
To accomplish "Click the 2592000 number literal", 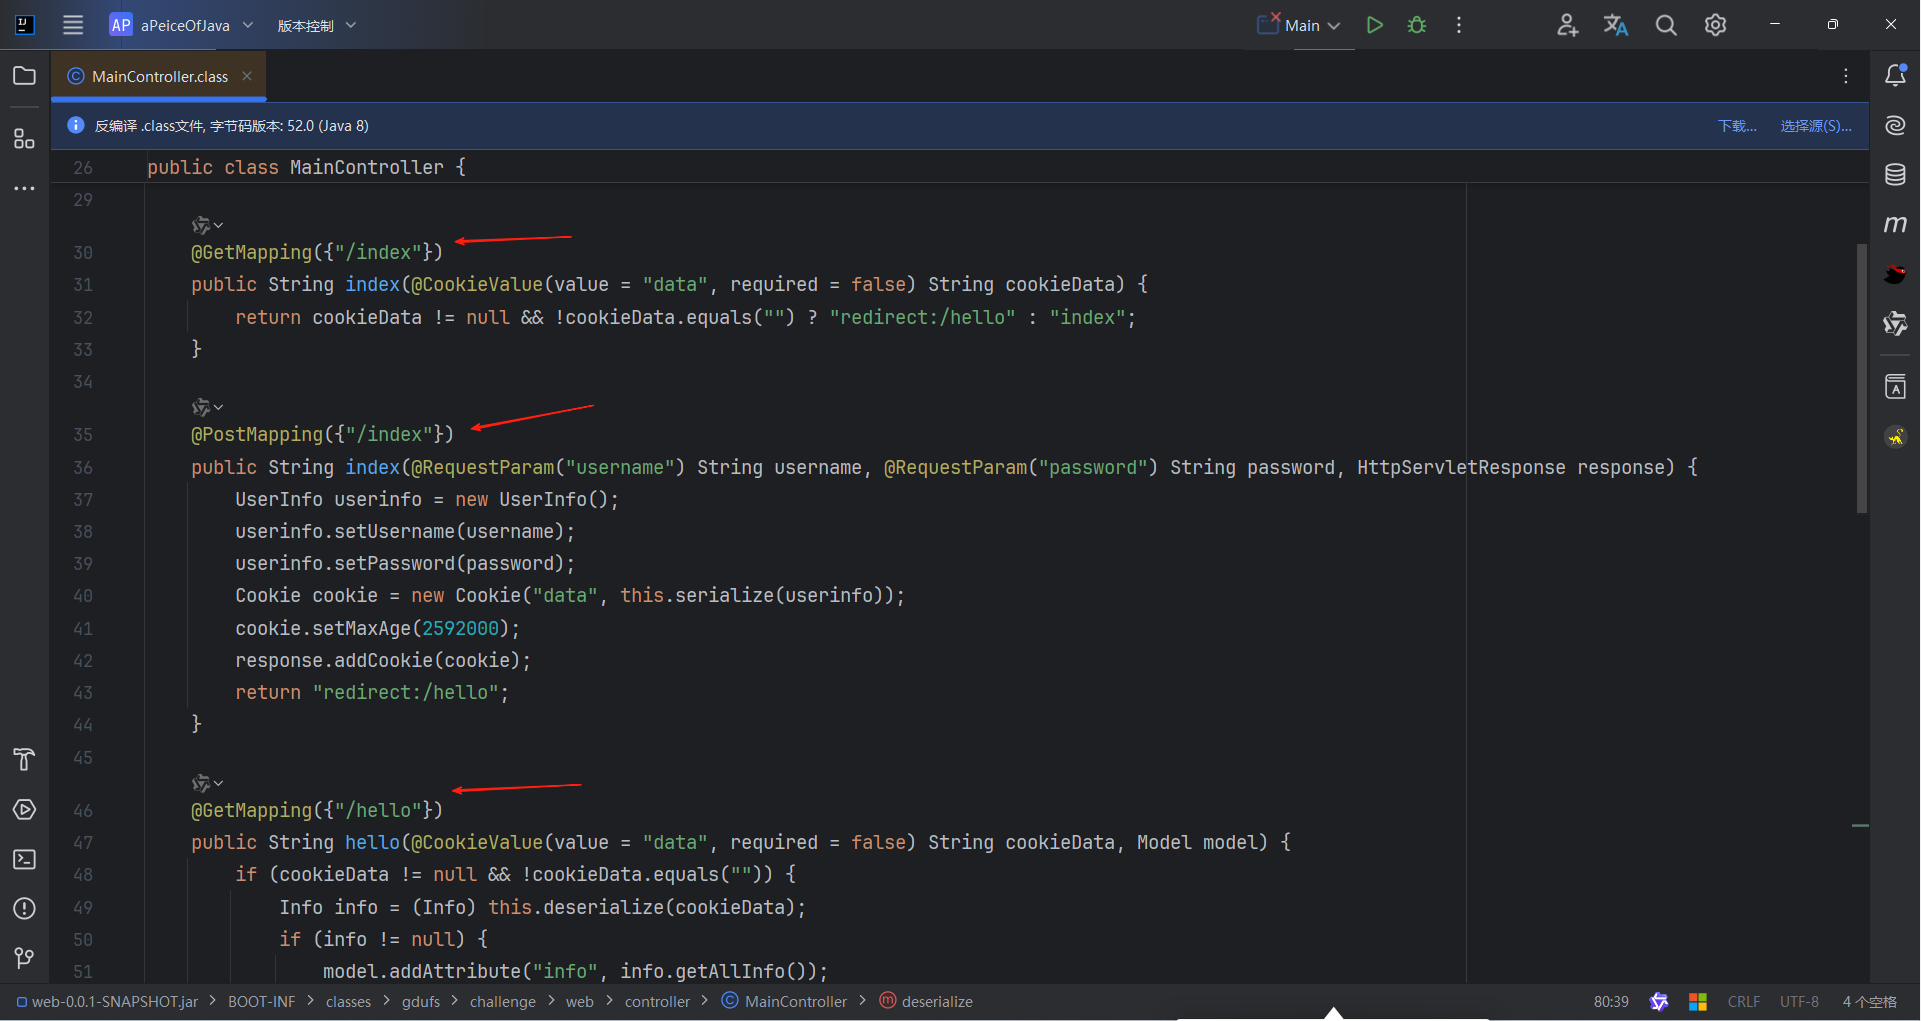I will pos(460,629).
